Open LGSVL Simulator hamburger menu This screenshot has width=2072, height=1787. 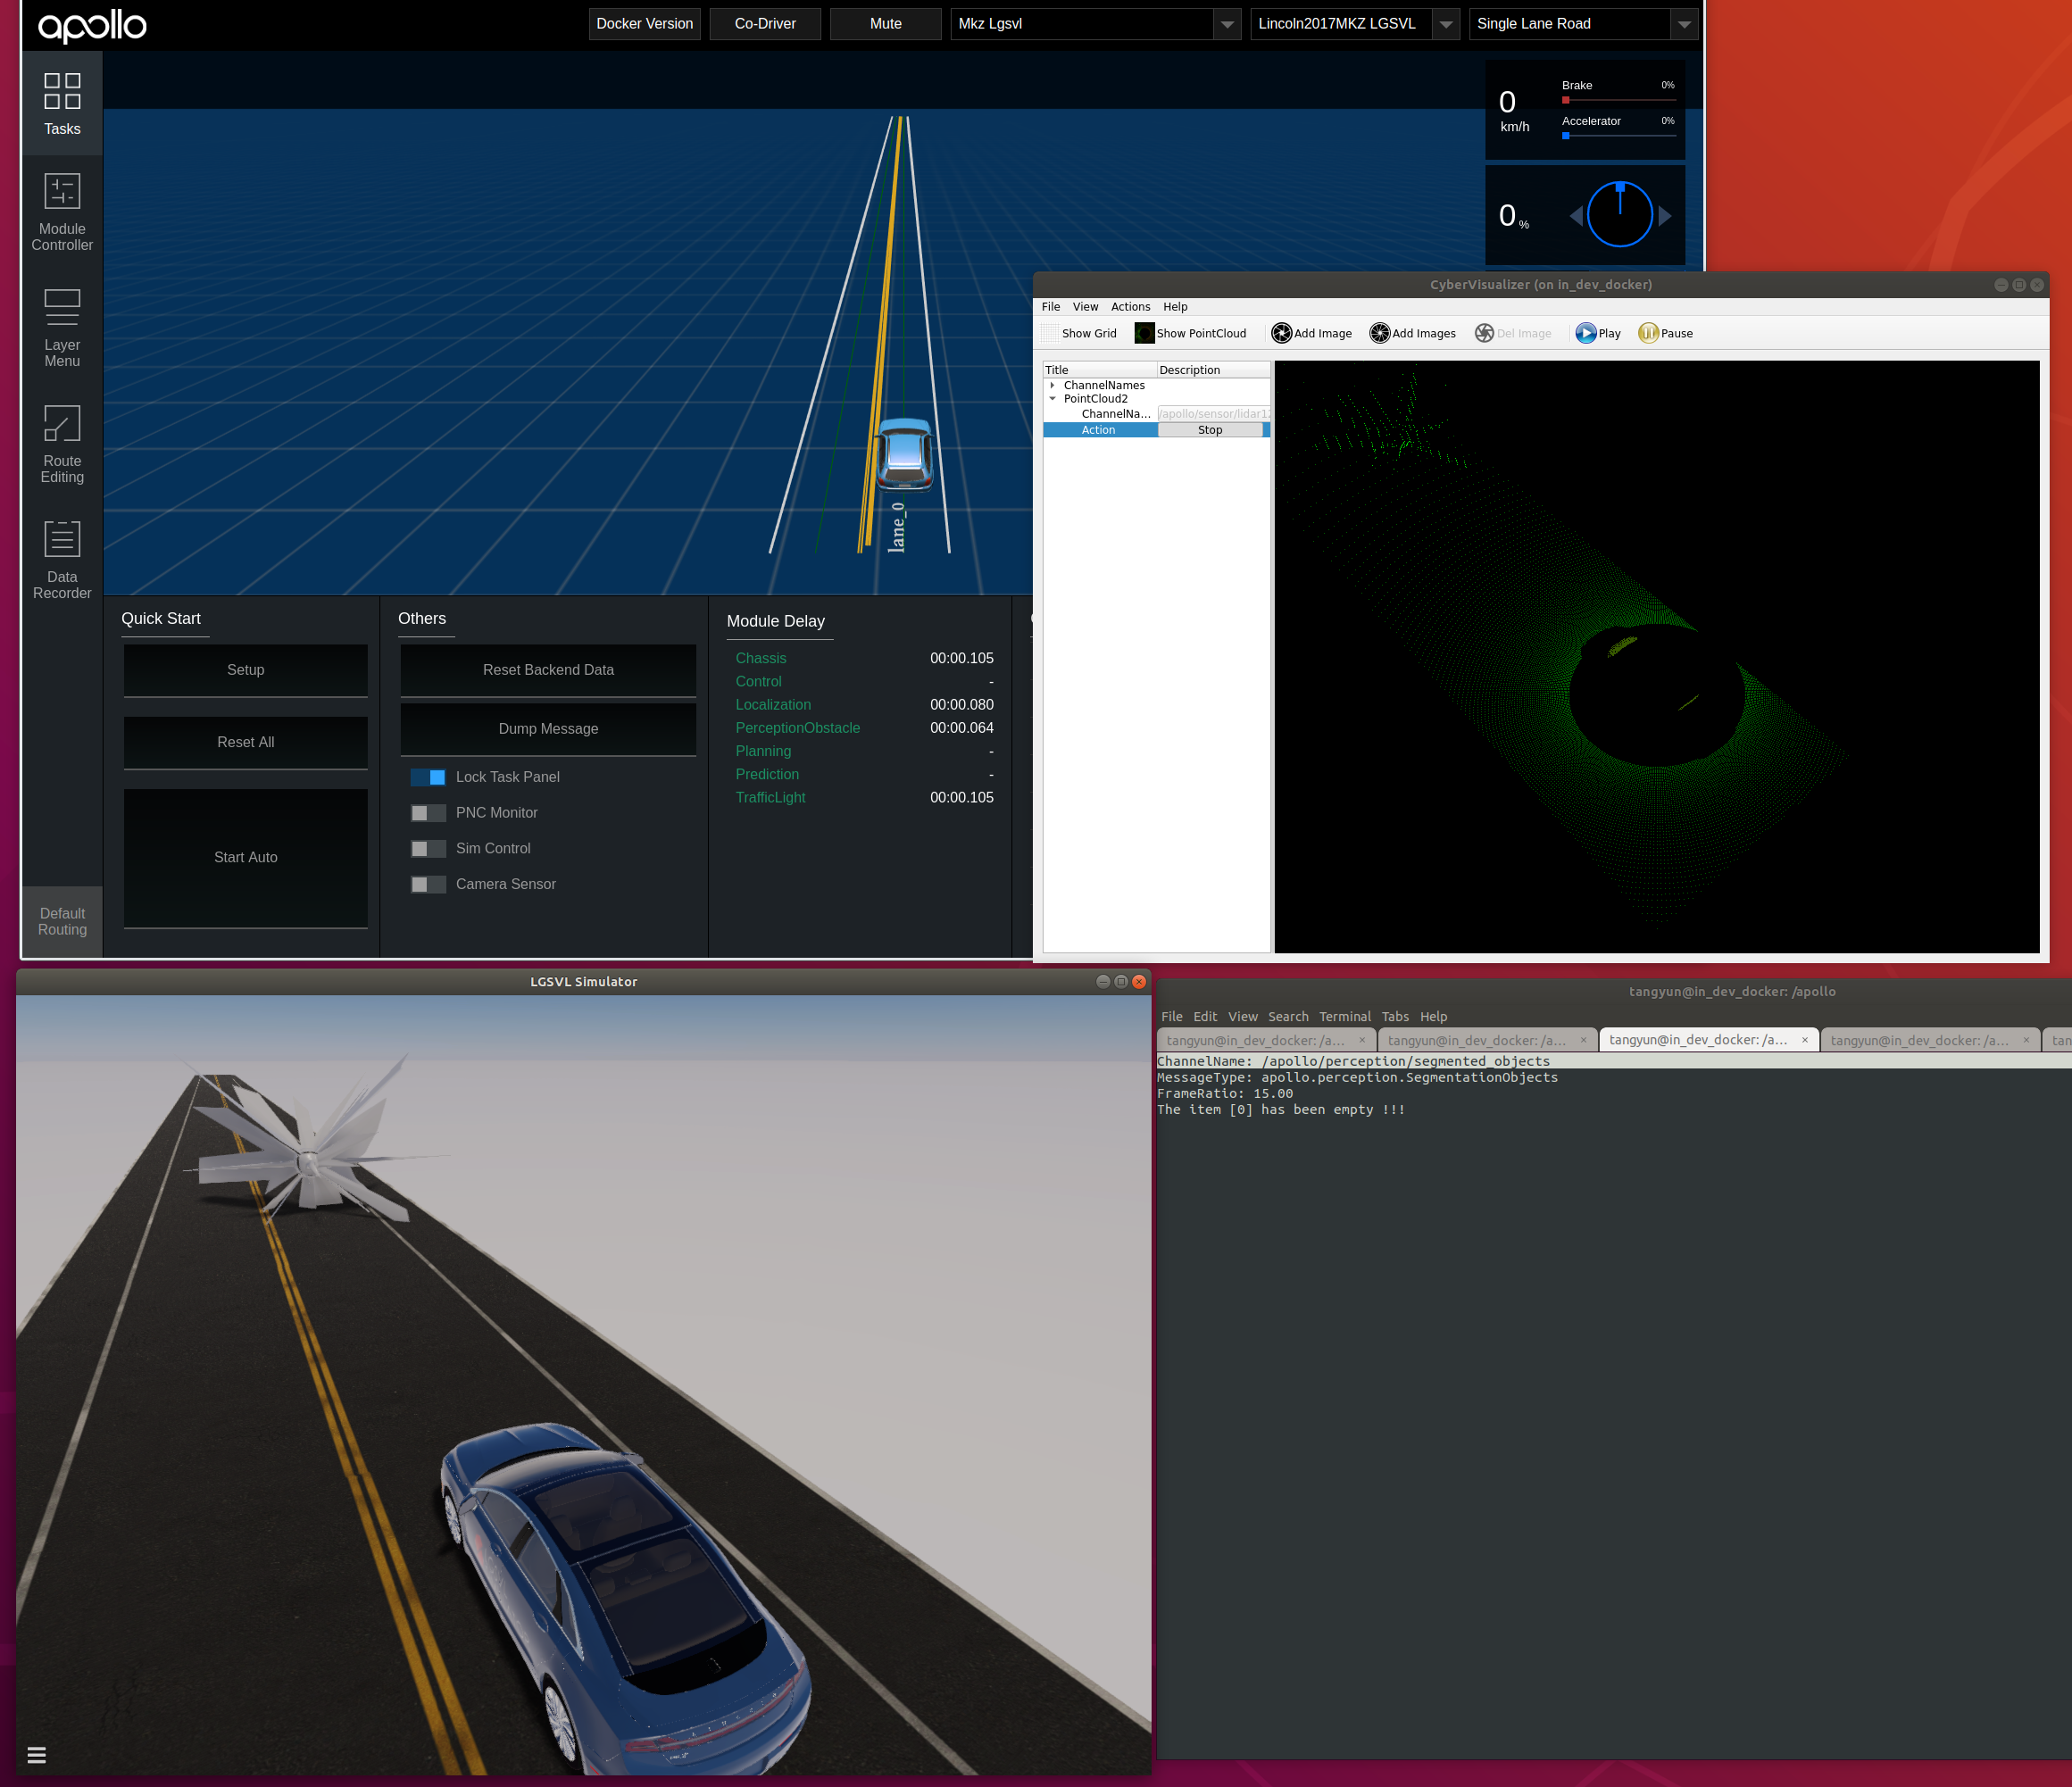[37, 1755]
